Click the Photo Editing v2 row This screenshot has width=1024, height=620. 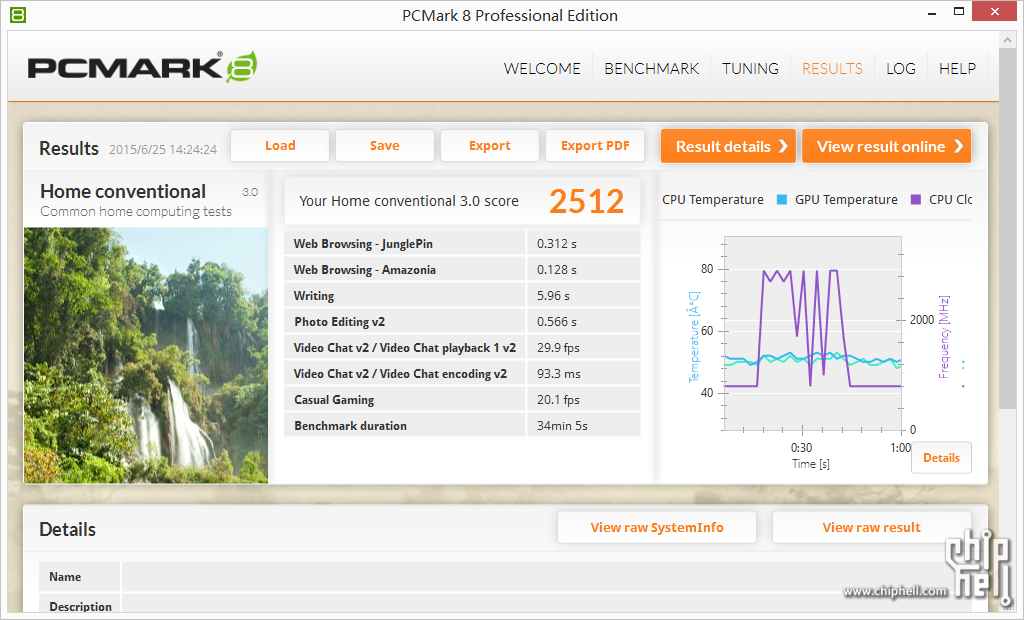pyautogui.click(x=462, y=321)
